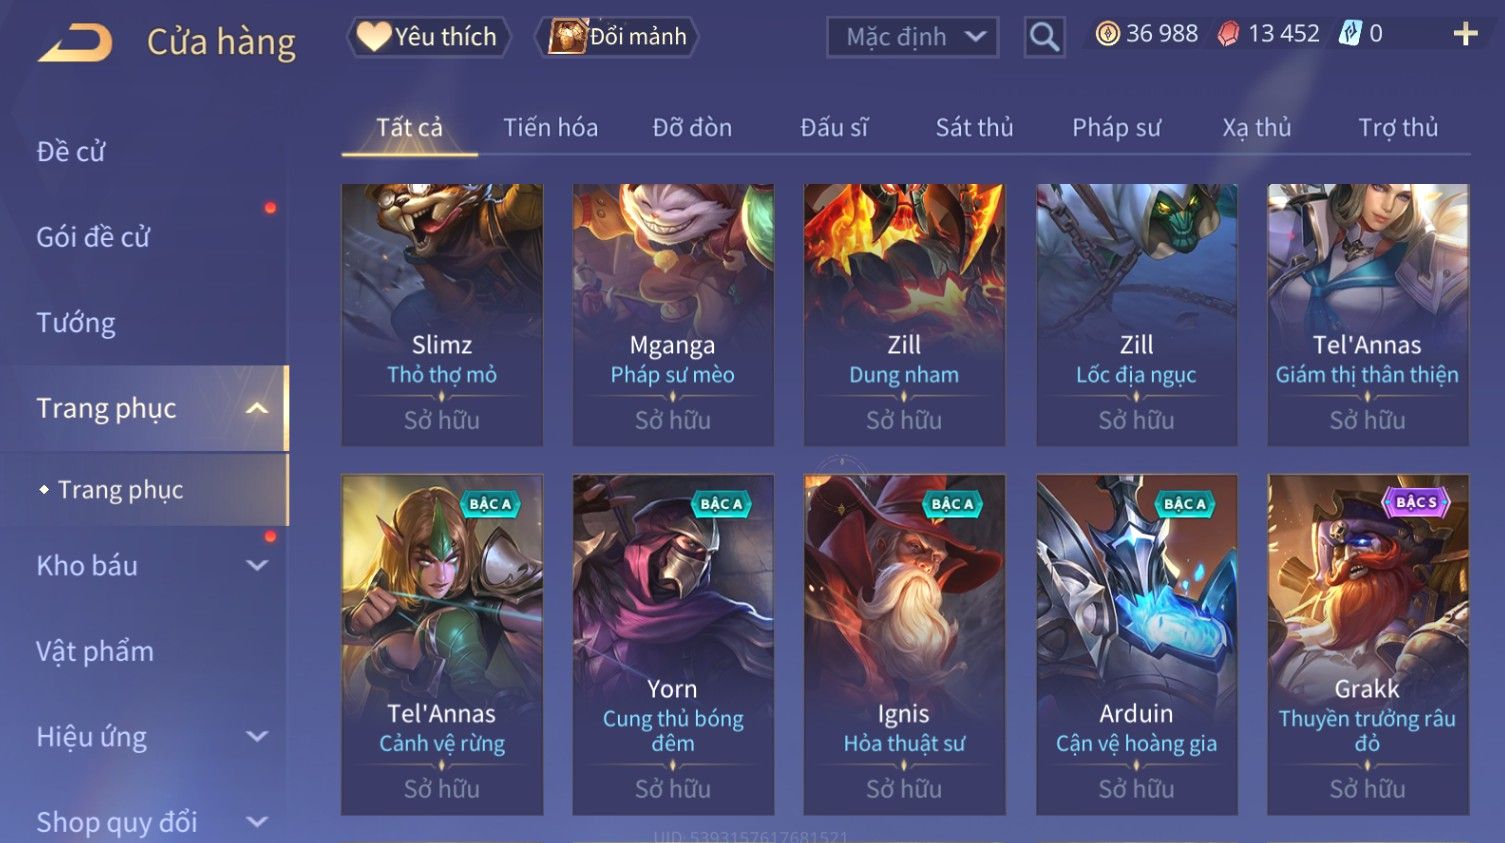
Task: Open the search magnifier icon
Action: pos(1044,37)
